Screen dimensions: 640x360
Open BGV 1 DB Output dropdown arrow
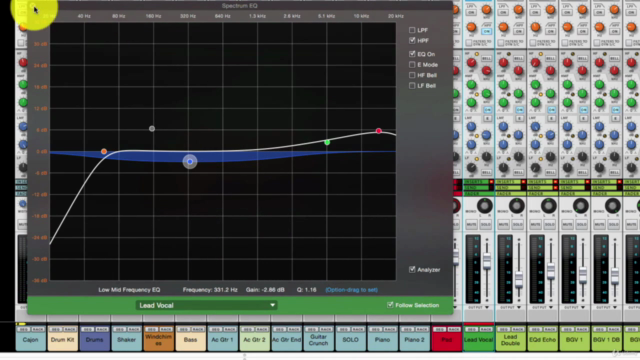click(615, 307)
